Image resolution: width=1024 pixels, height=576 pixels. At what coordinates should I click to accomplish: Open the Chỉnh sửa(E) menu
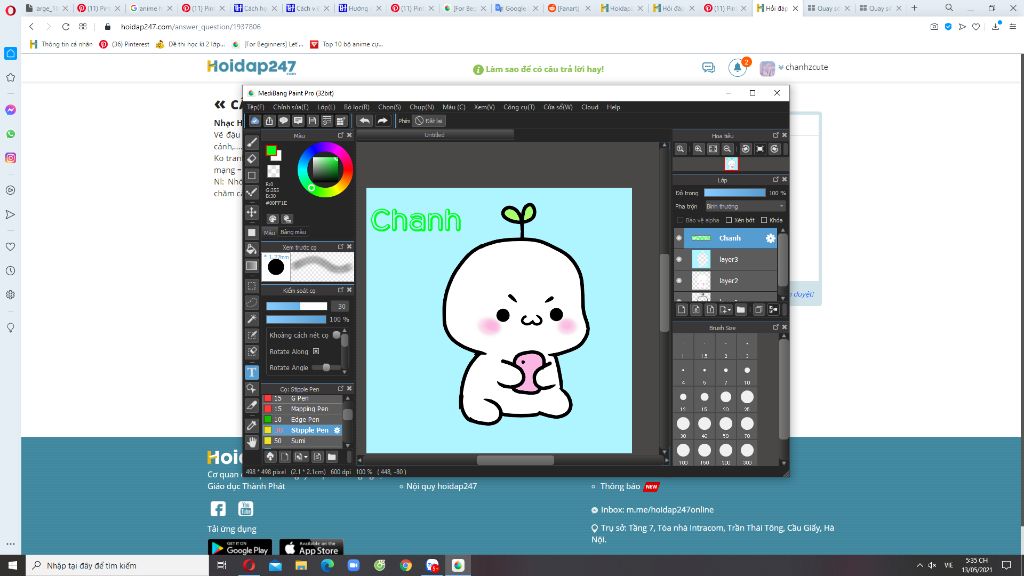[291, 107]
